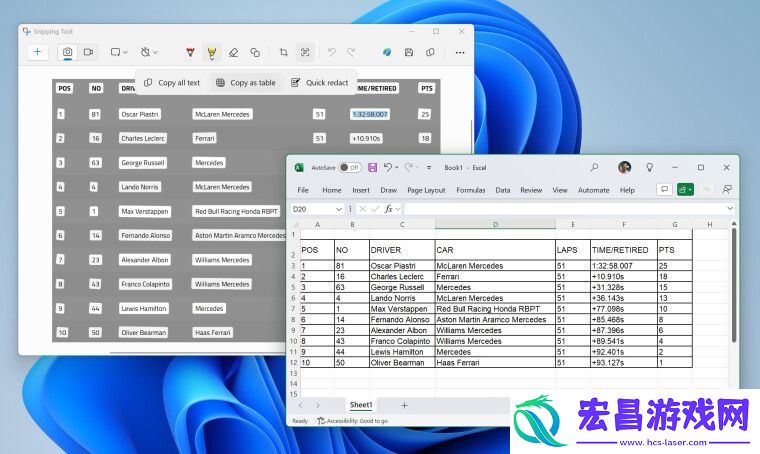This screenshot has height=454, width=760.
Task: Click the lightbulb ideas icon in Excel
Action: [x=649, y=168]
